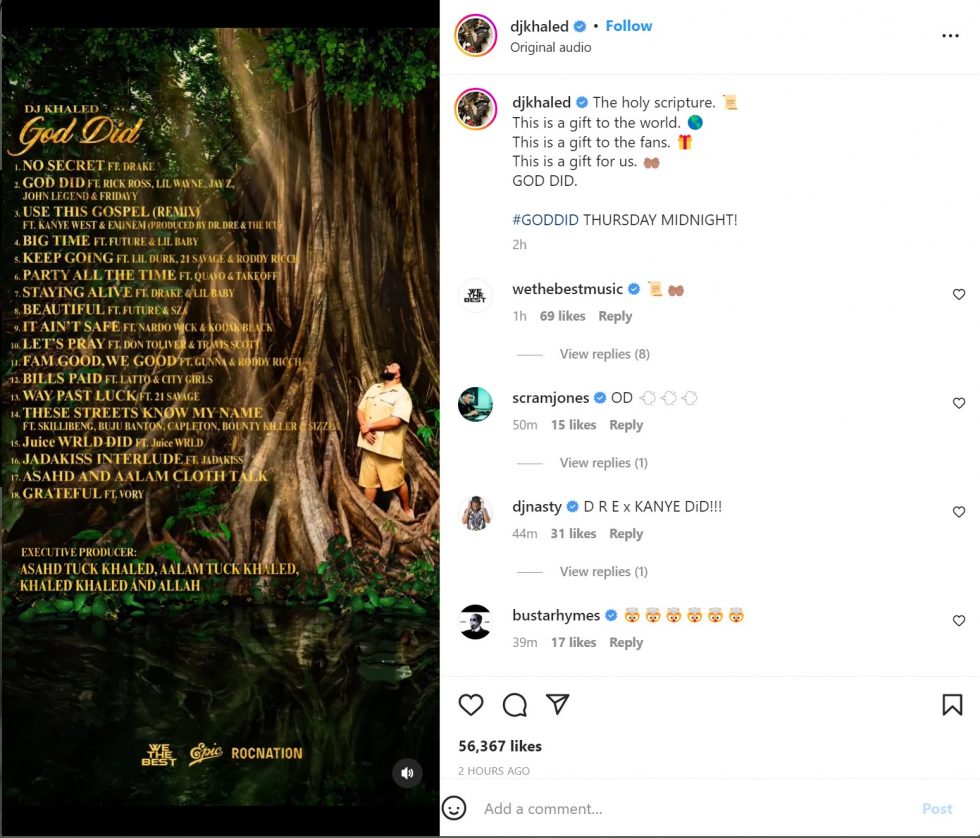Image resolution: width=980 pixels, height=838 pixels.
Task: Click Add a comment field
Action: (694, 809)
